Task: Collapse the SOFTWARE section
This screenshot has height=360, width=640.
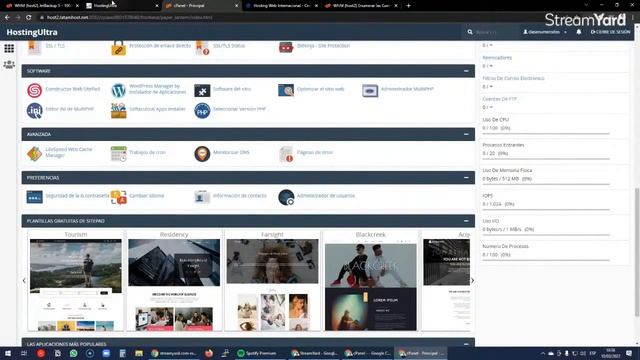Action: pos(466,71)
